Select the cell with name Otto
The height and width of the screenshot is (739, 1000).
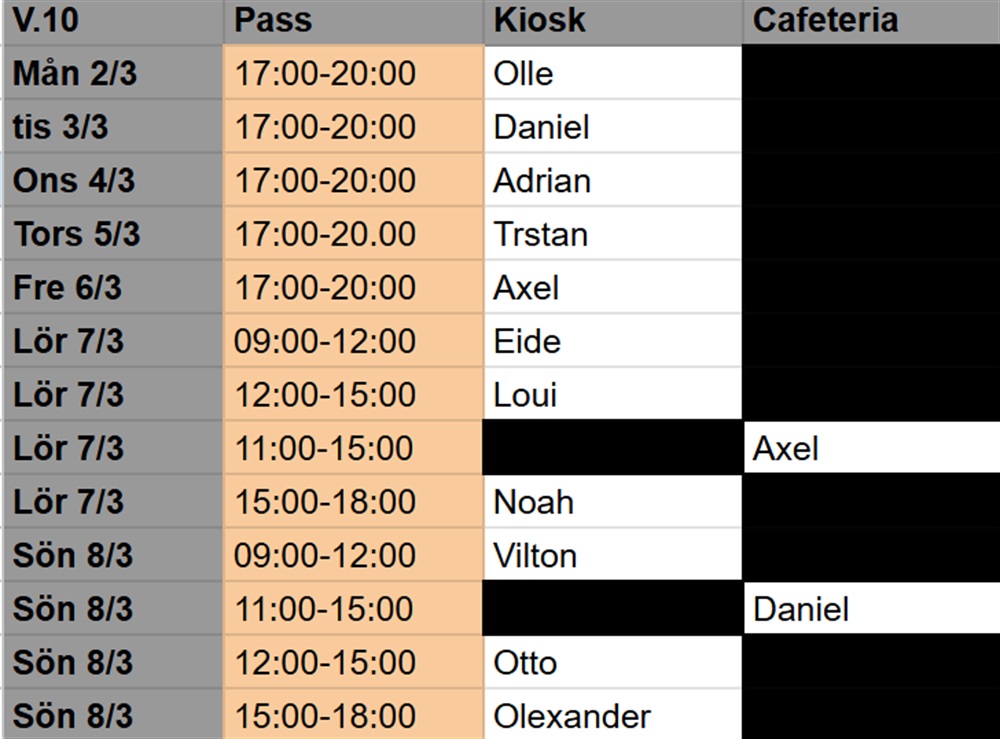click(x=612, y=663)
